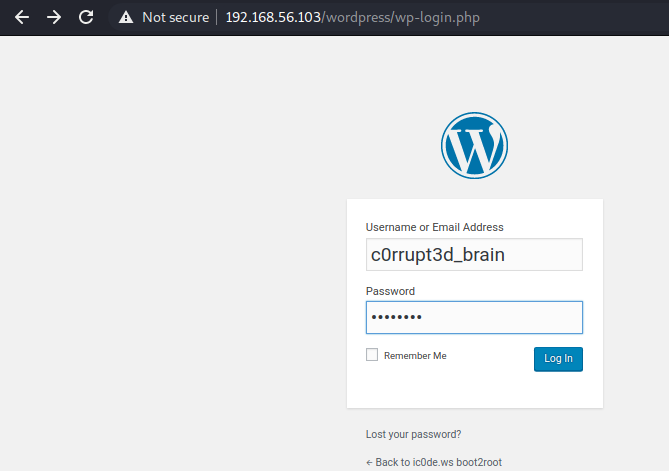Click the Remember Me text label
The image size is (669, 471).
(415, 356)
